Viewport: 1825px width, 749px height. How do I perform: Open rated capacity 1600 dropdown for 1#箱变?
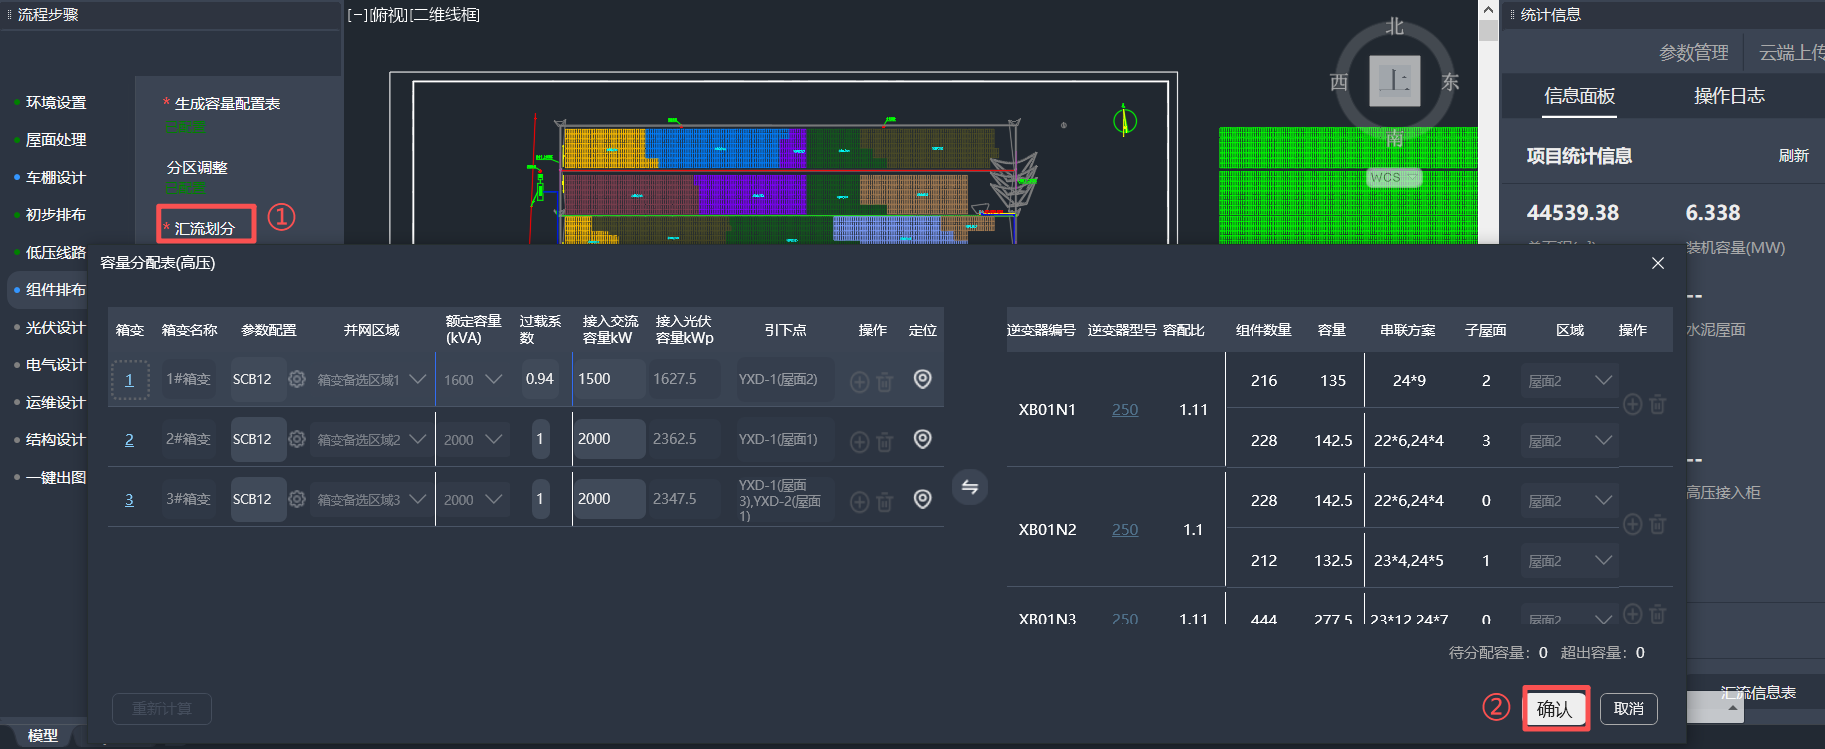coord(493,379)
